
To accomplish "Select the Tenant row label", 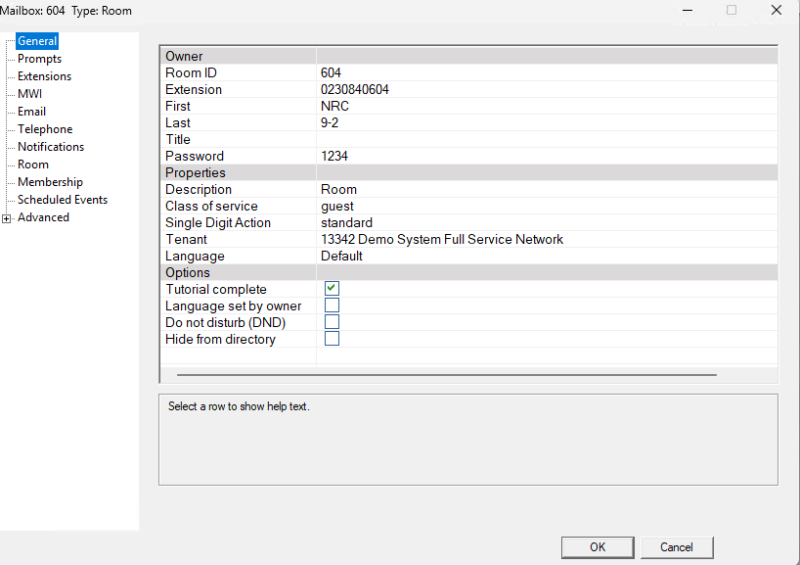I will click(x=186, y=239).
